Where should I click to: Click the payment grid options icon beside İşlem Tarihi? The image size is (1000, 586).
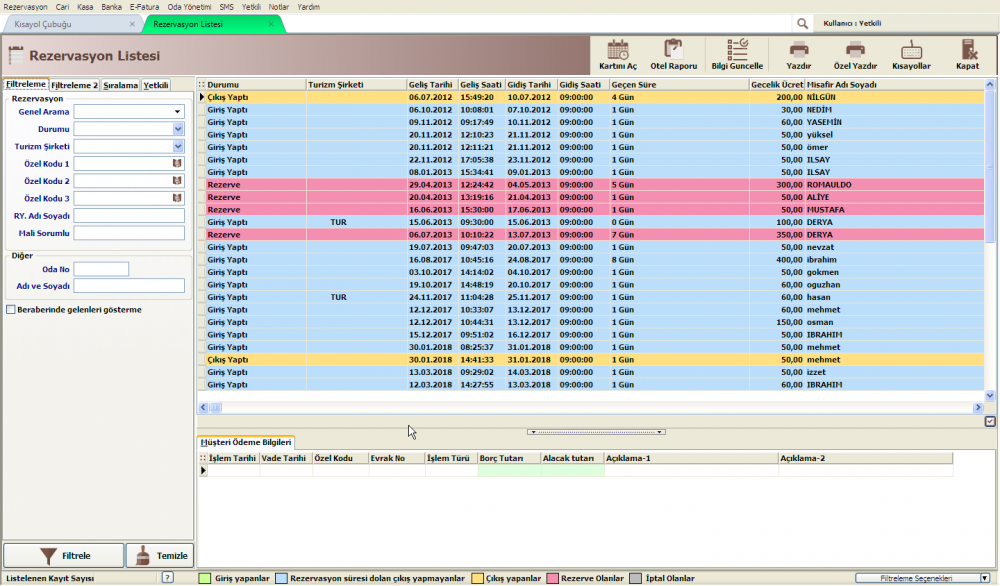203,458
